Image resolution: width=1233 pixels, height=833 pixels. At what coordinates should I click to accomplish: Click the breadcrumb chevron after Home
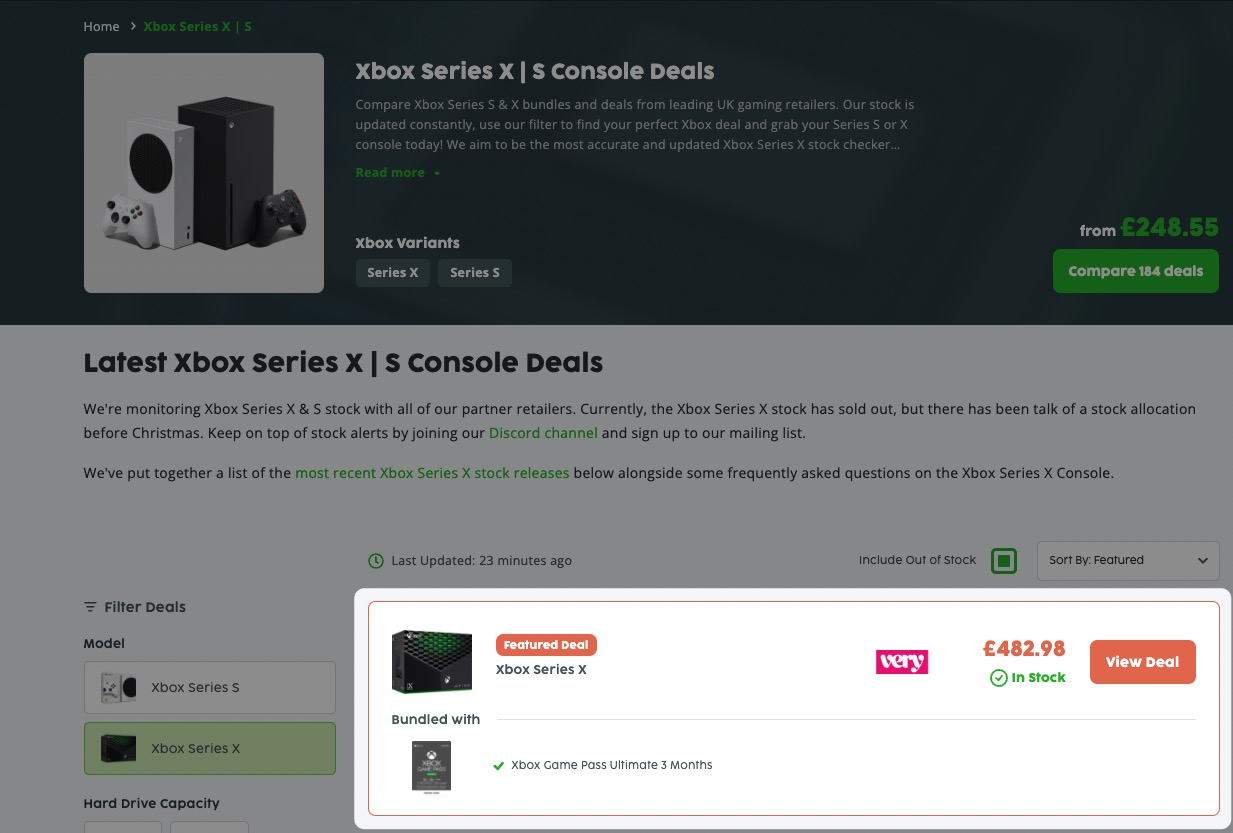tap(133, 27)
